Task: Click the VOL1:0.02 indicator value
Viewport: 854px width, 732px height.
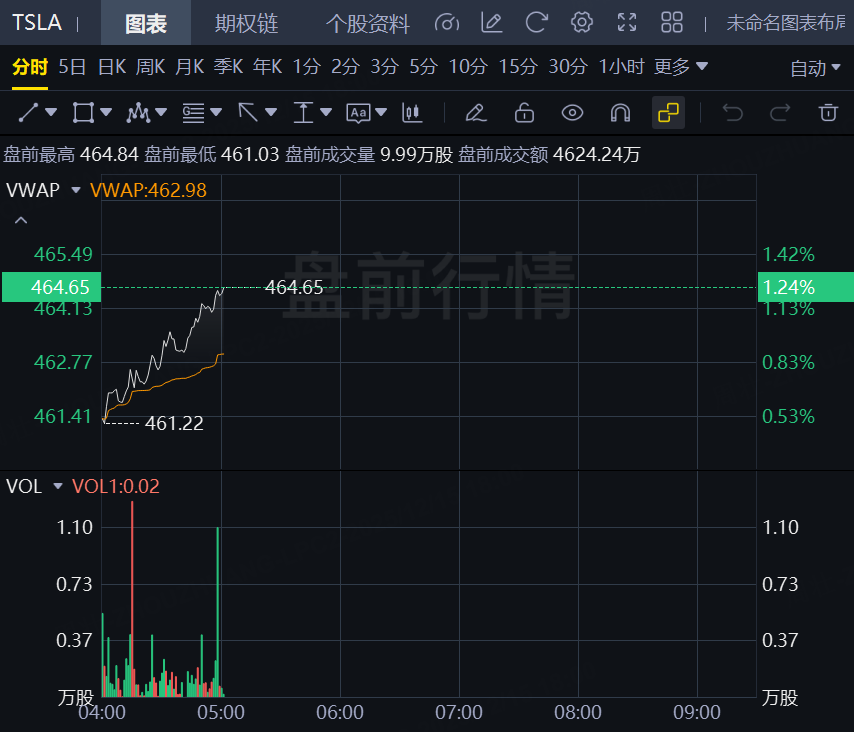Action: [115, 486]
